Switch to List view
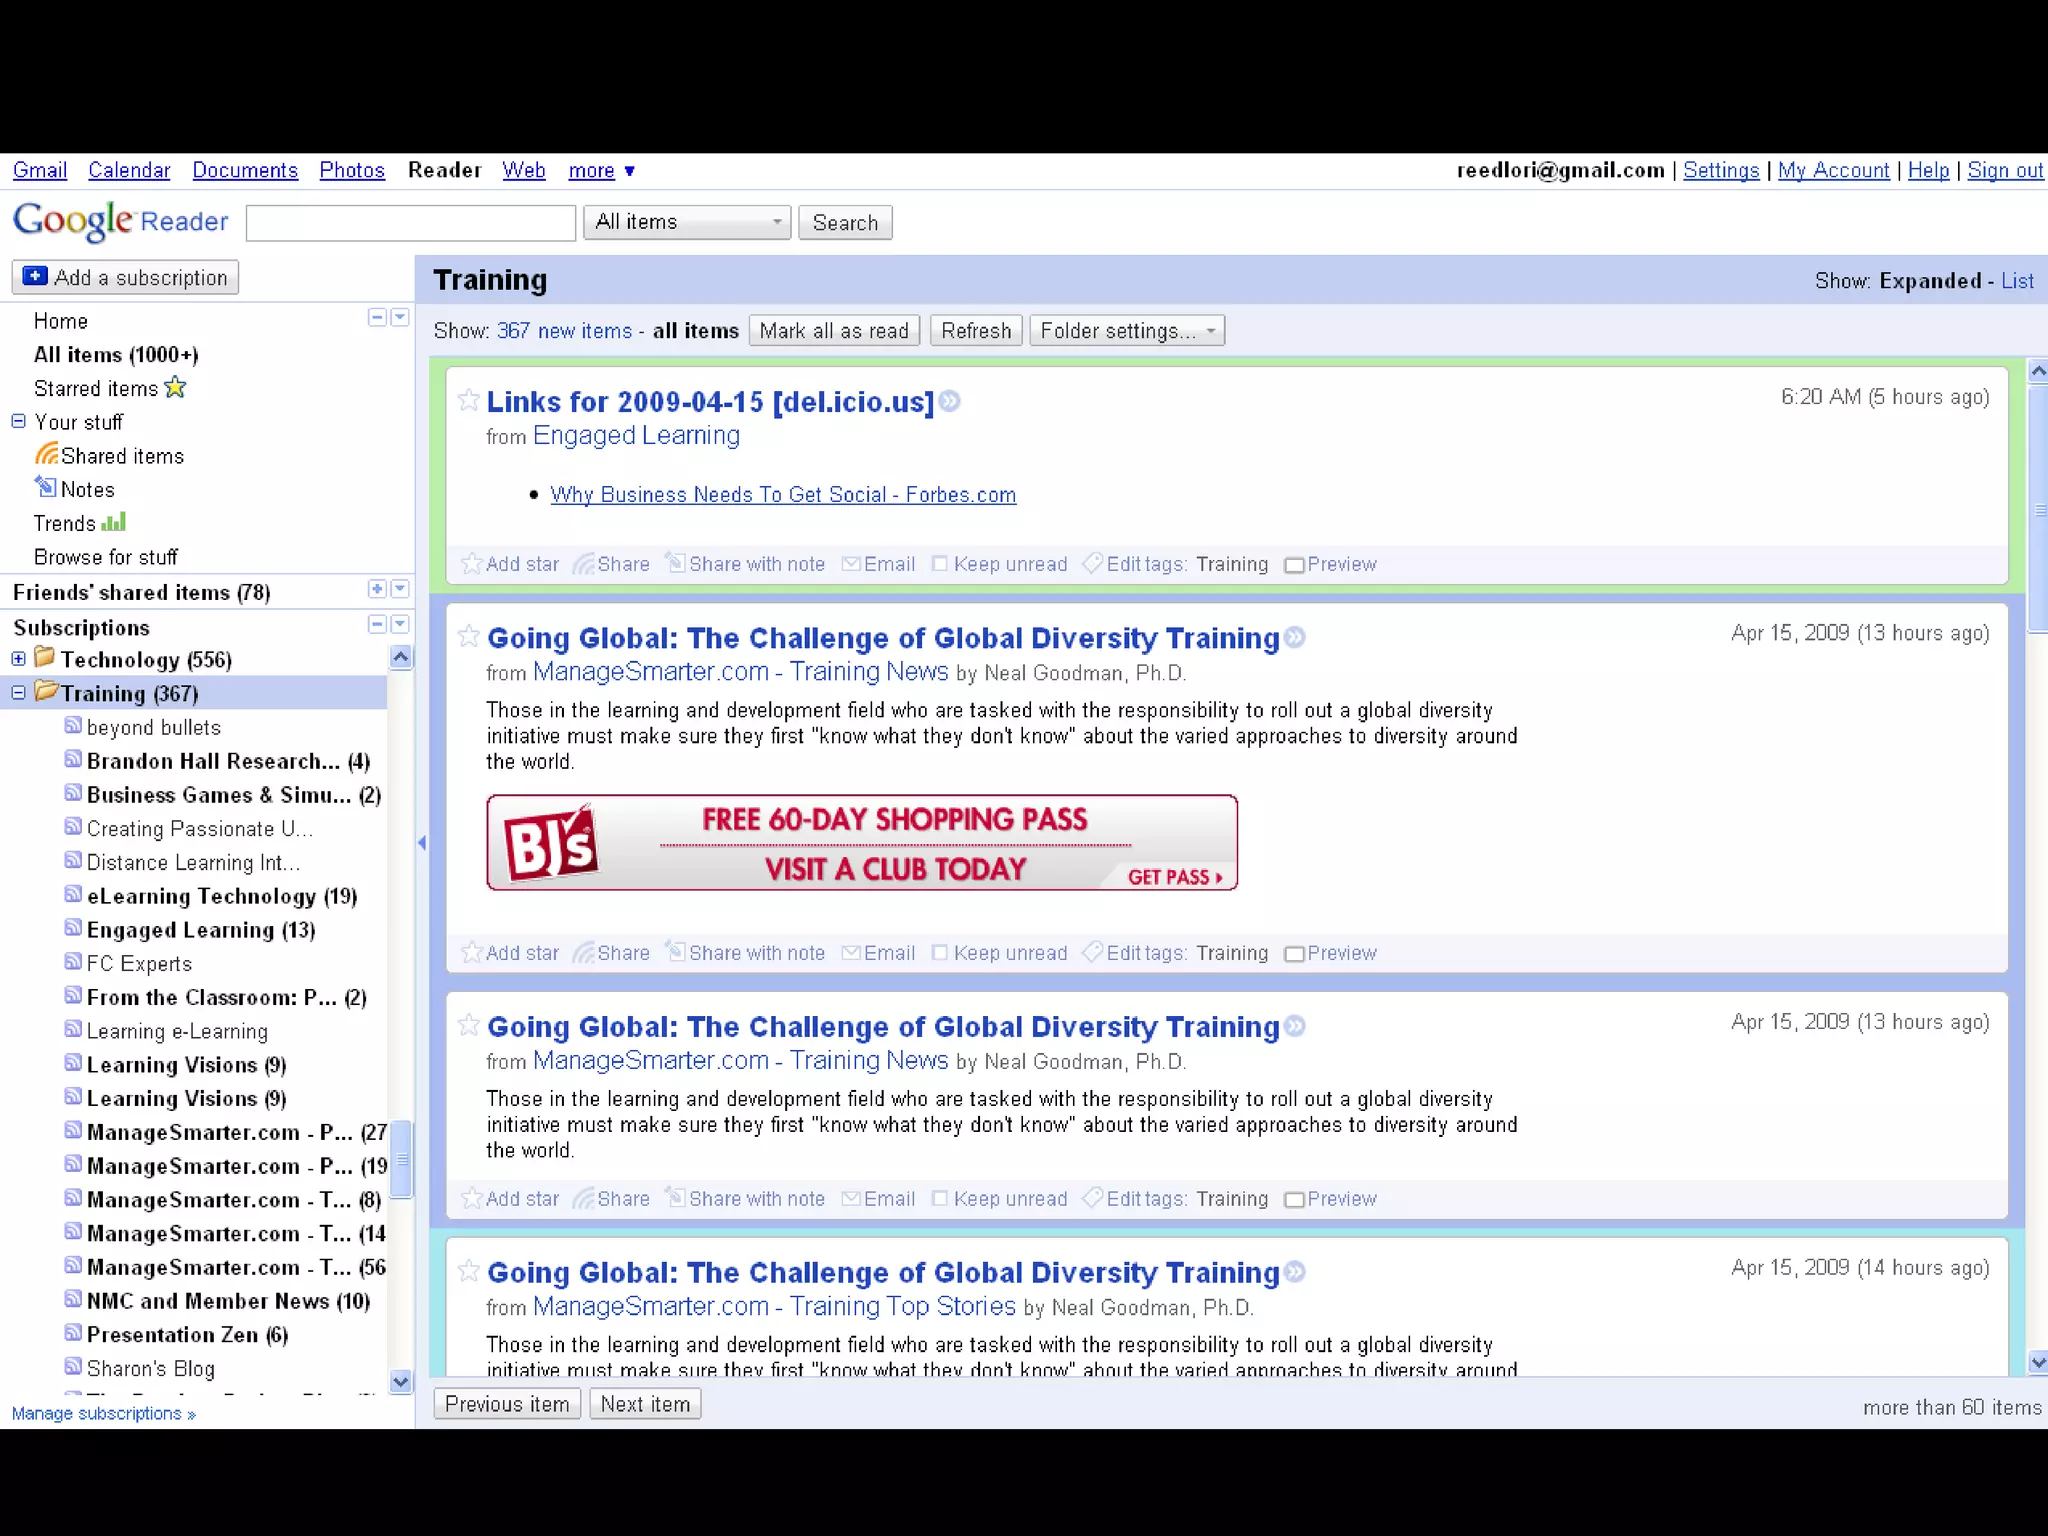This screenshot has width=2048, height=1536. point(2017,281)
